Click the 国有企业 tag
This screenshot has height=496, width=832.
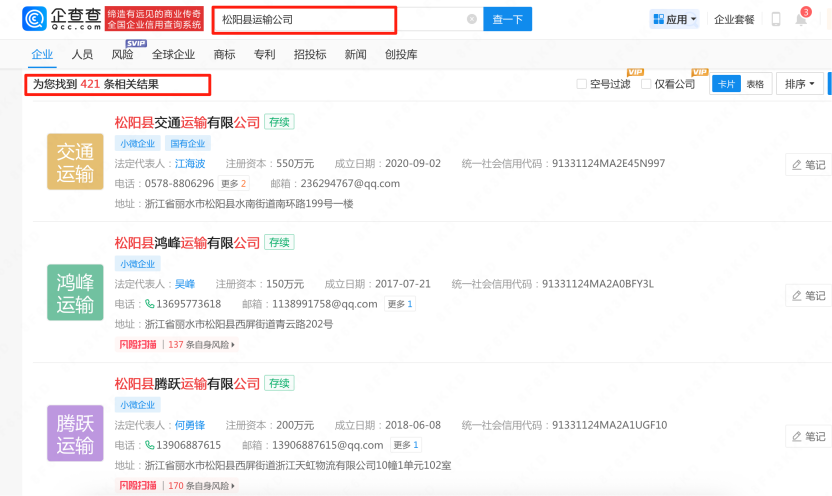(x=188, y=143)
